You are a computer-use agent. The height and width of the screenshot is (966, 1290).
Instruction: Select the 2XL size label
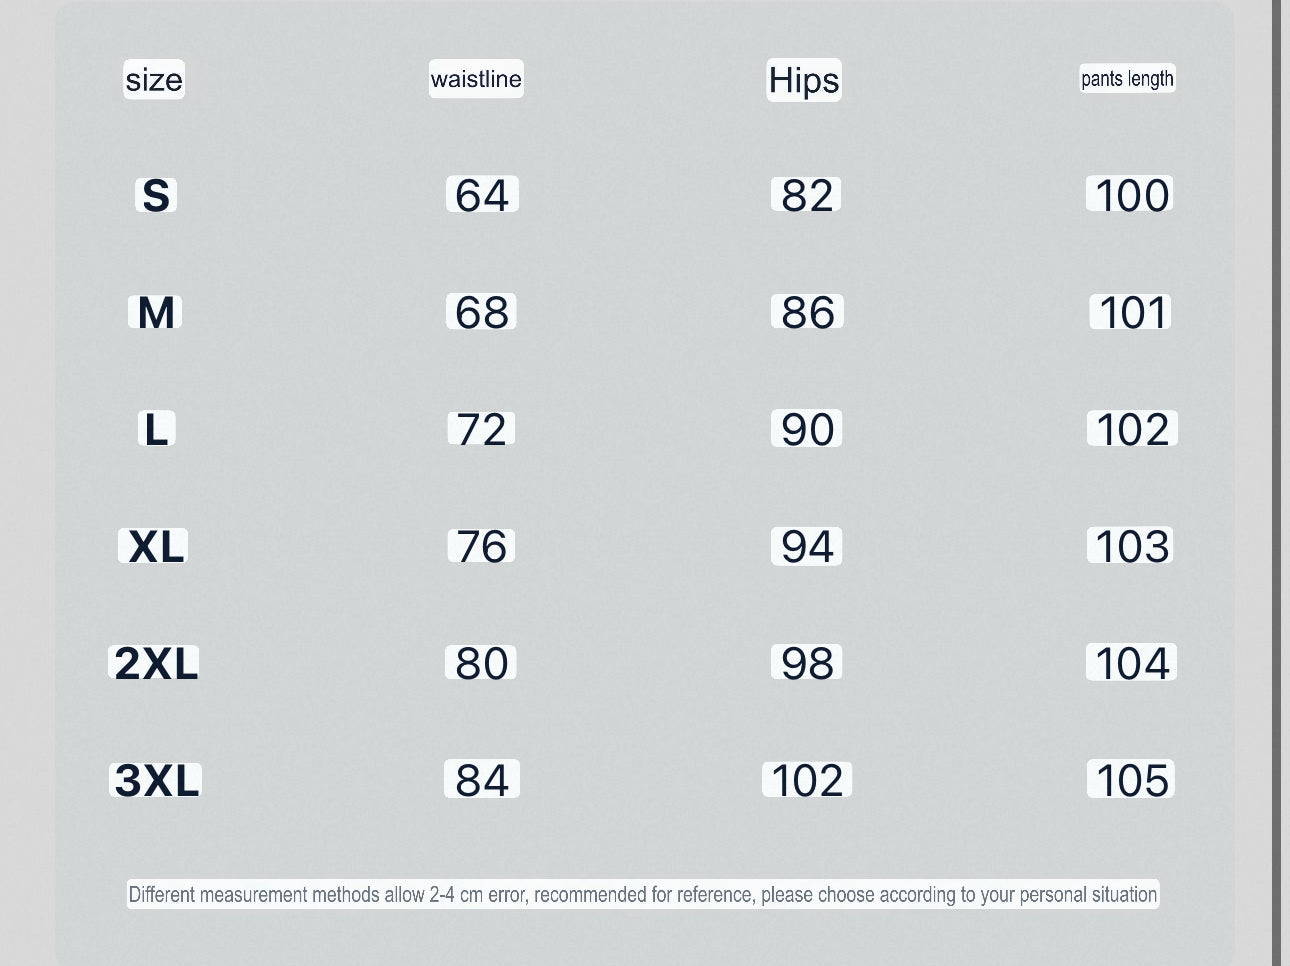point(156,663)
